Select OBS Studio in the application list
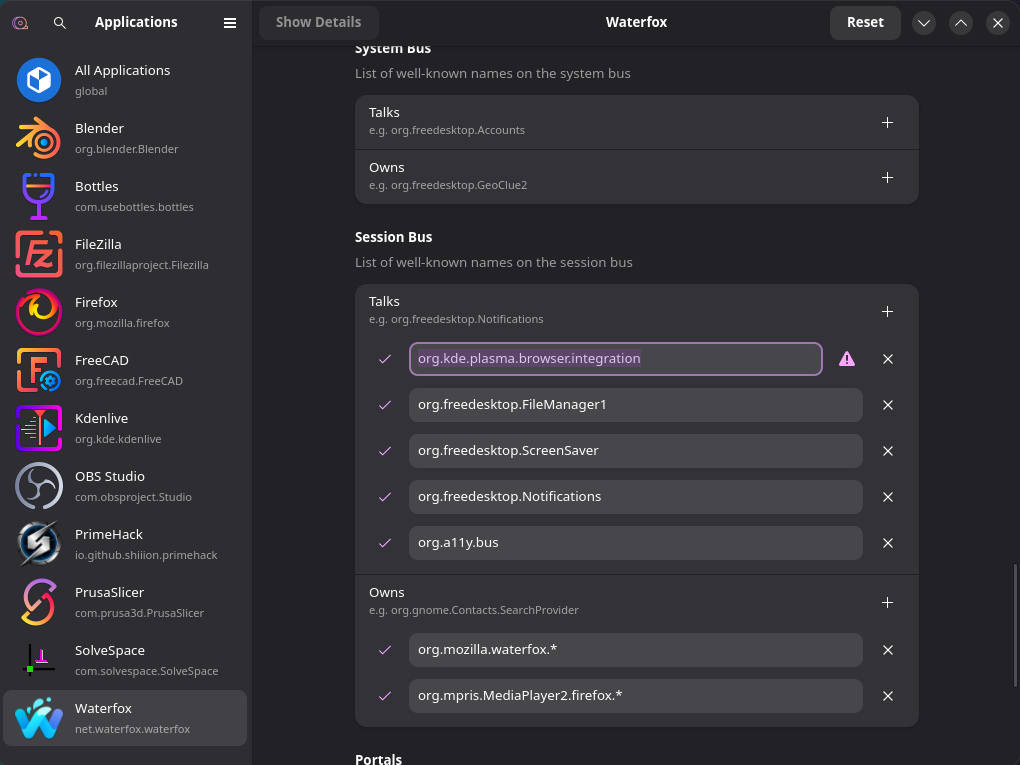The width and height of the screenshot is (1020, 765). (125, 486)
